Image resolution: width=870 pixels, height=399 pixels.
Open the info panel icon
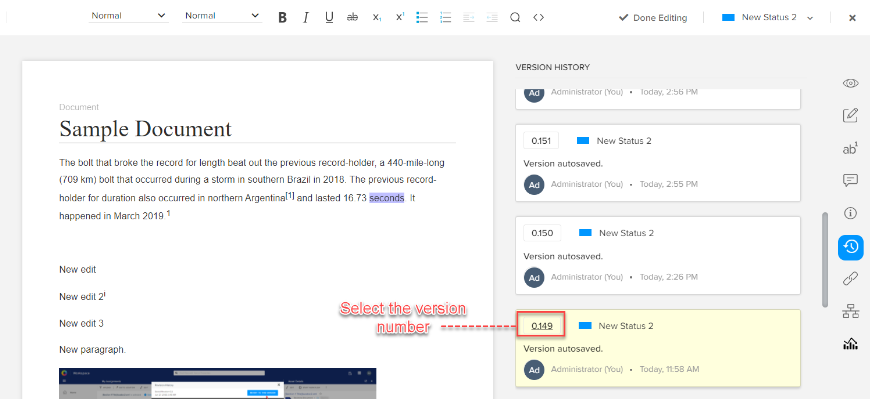[x=850, y=213]
